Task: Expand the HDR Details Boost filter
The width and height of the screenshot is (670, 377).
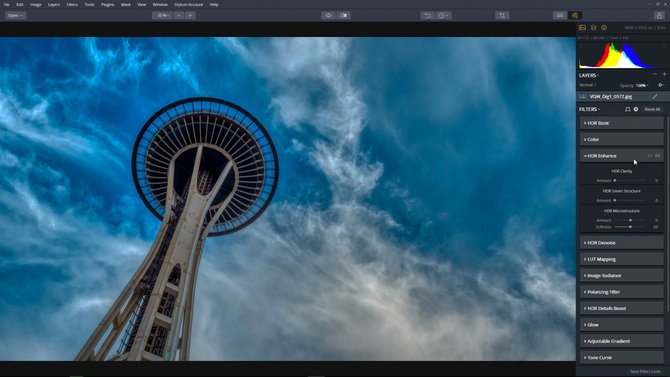Action: pyautogui.click(x=622, y=308)
